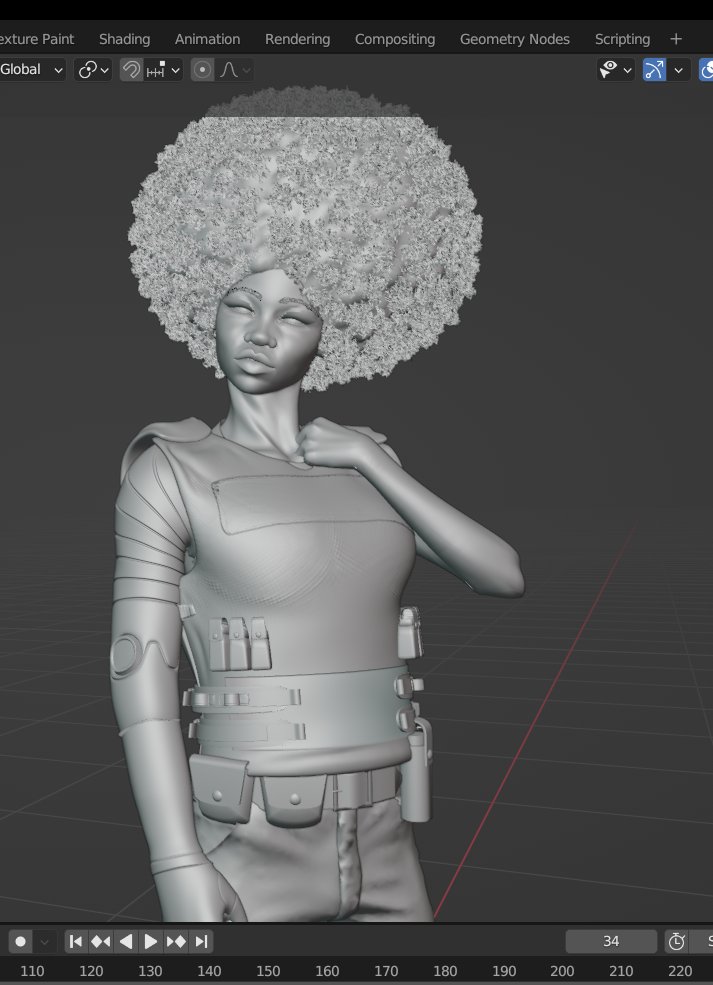
Task: Toggle the magnet snapping button
Action: (131, 70)
